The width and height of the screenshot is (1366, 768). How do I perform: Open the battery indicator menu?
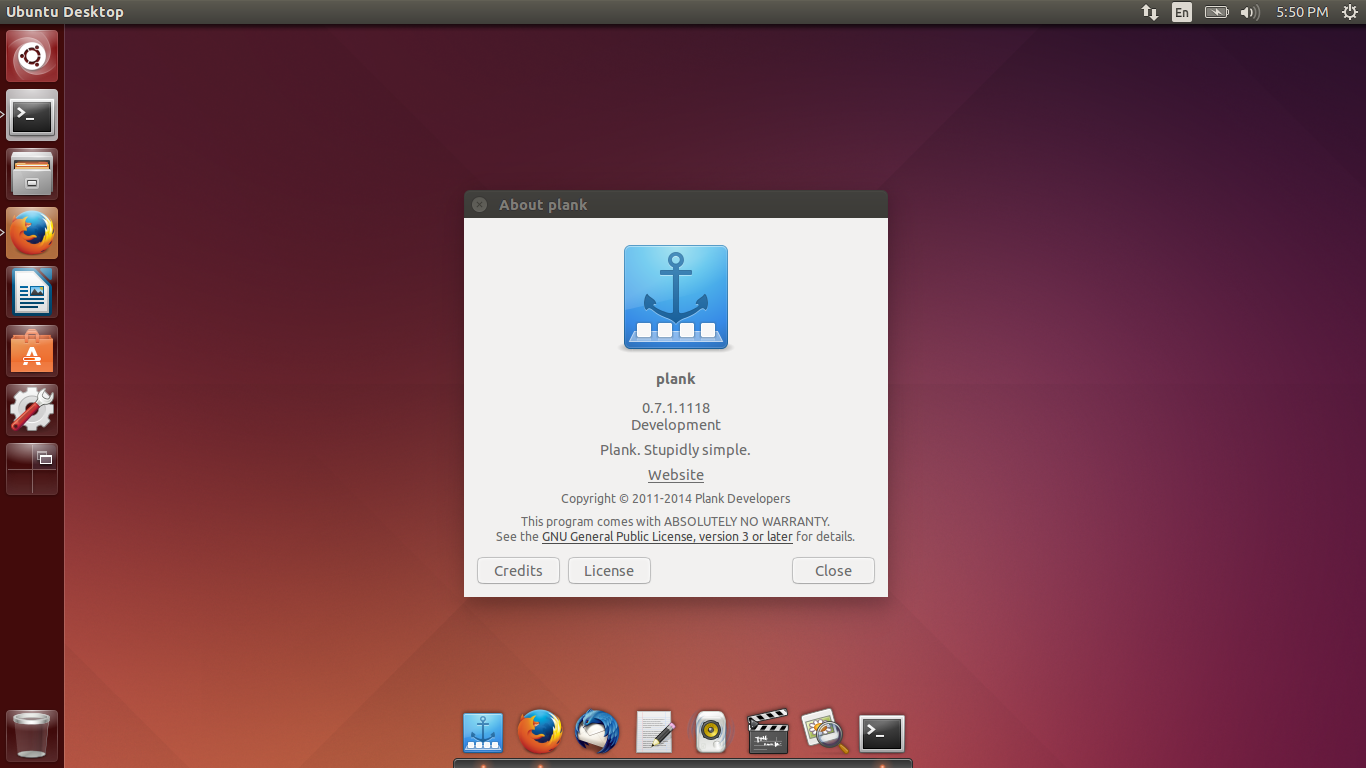(1216, 12)
